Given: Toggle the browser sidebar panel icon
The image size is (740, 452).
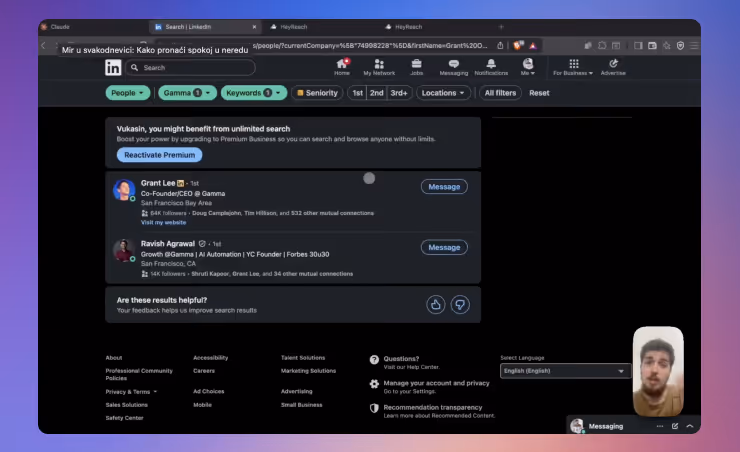Looking at the screenshot, I should (638, 46).
